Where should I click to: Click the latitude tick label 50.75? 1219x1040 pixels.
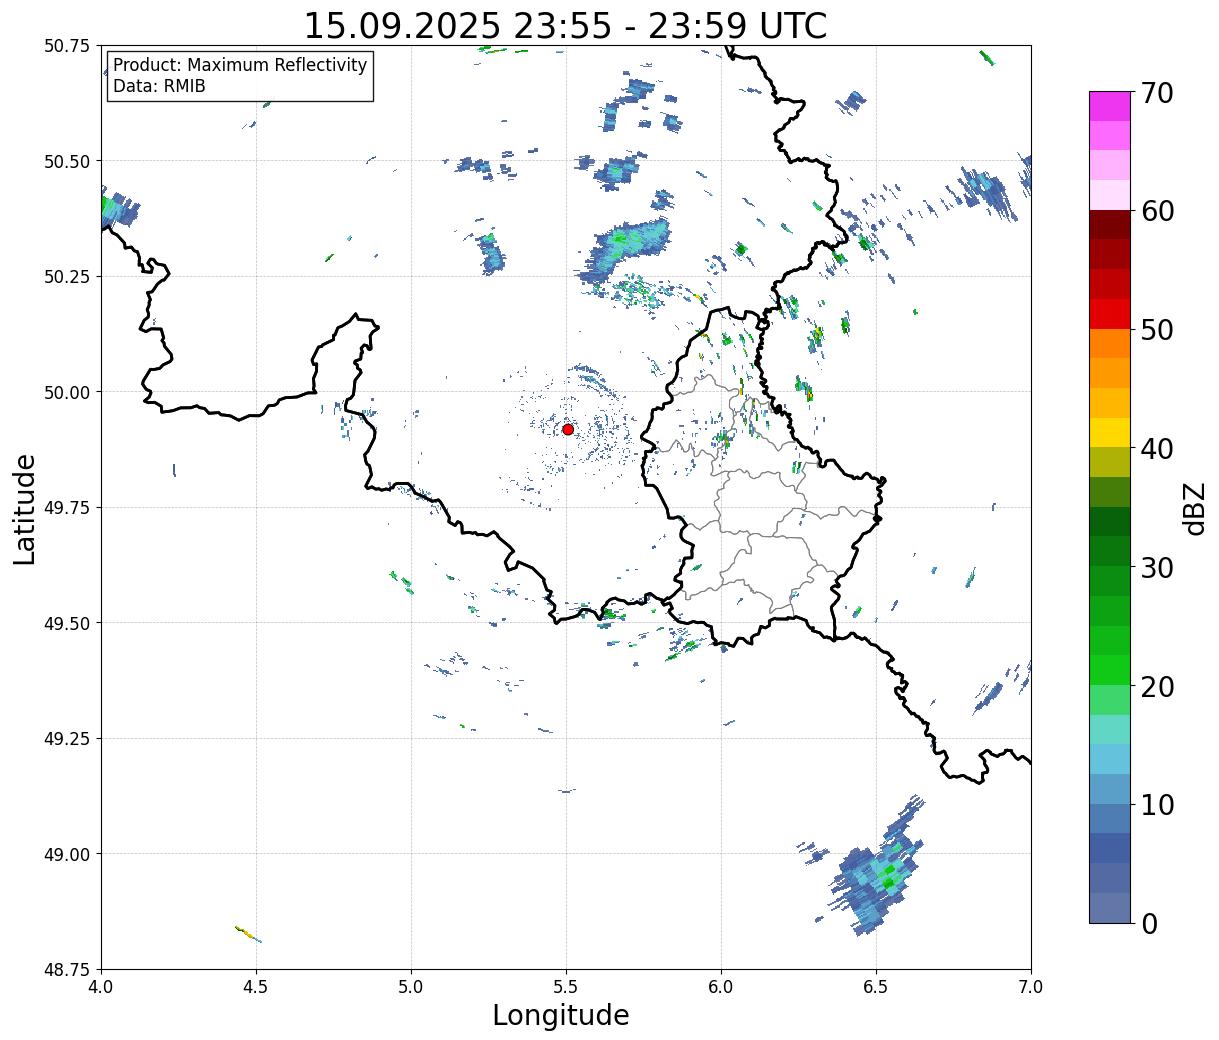click(x=67, y=46)
